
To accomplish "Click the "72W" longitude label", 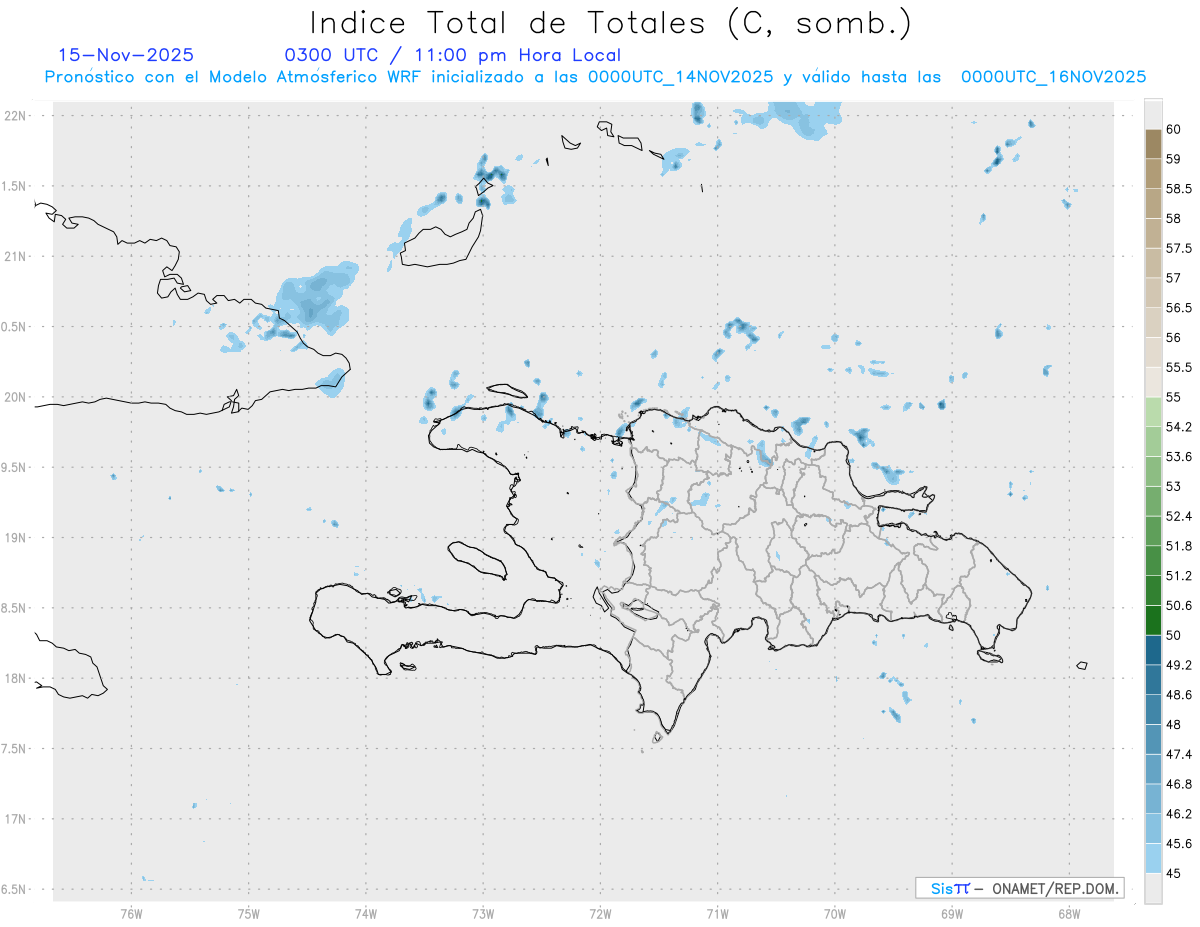I will point(601,913).
